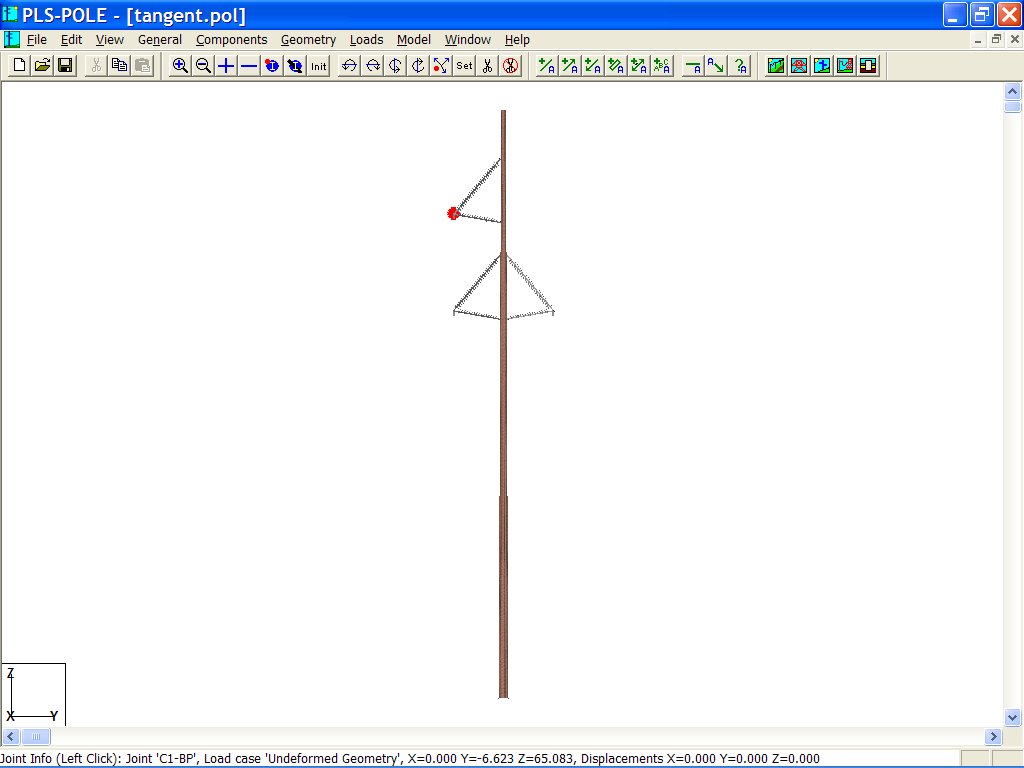The height and width of the screenshot is (768, 1024).
Task: Click the Copy toolbar button
Action: click(119, 66)
